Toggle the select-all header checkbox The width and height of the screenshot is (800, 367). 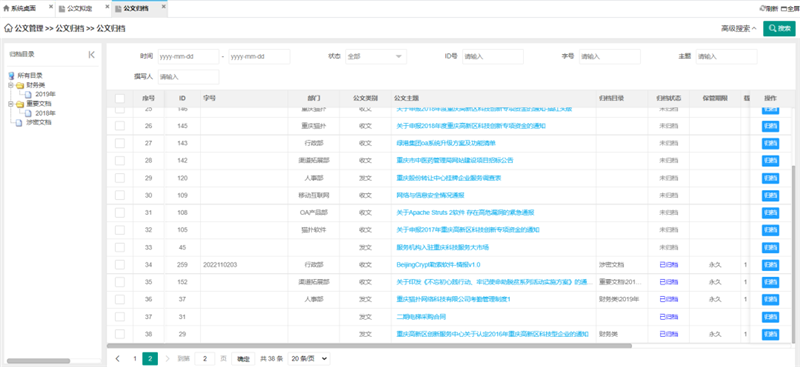tap(120, 99)
